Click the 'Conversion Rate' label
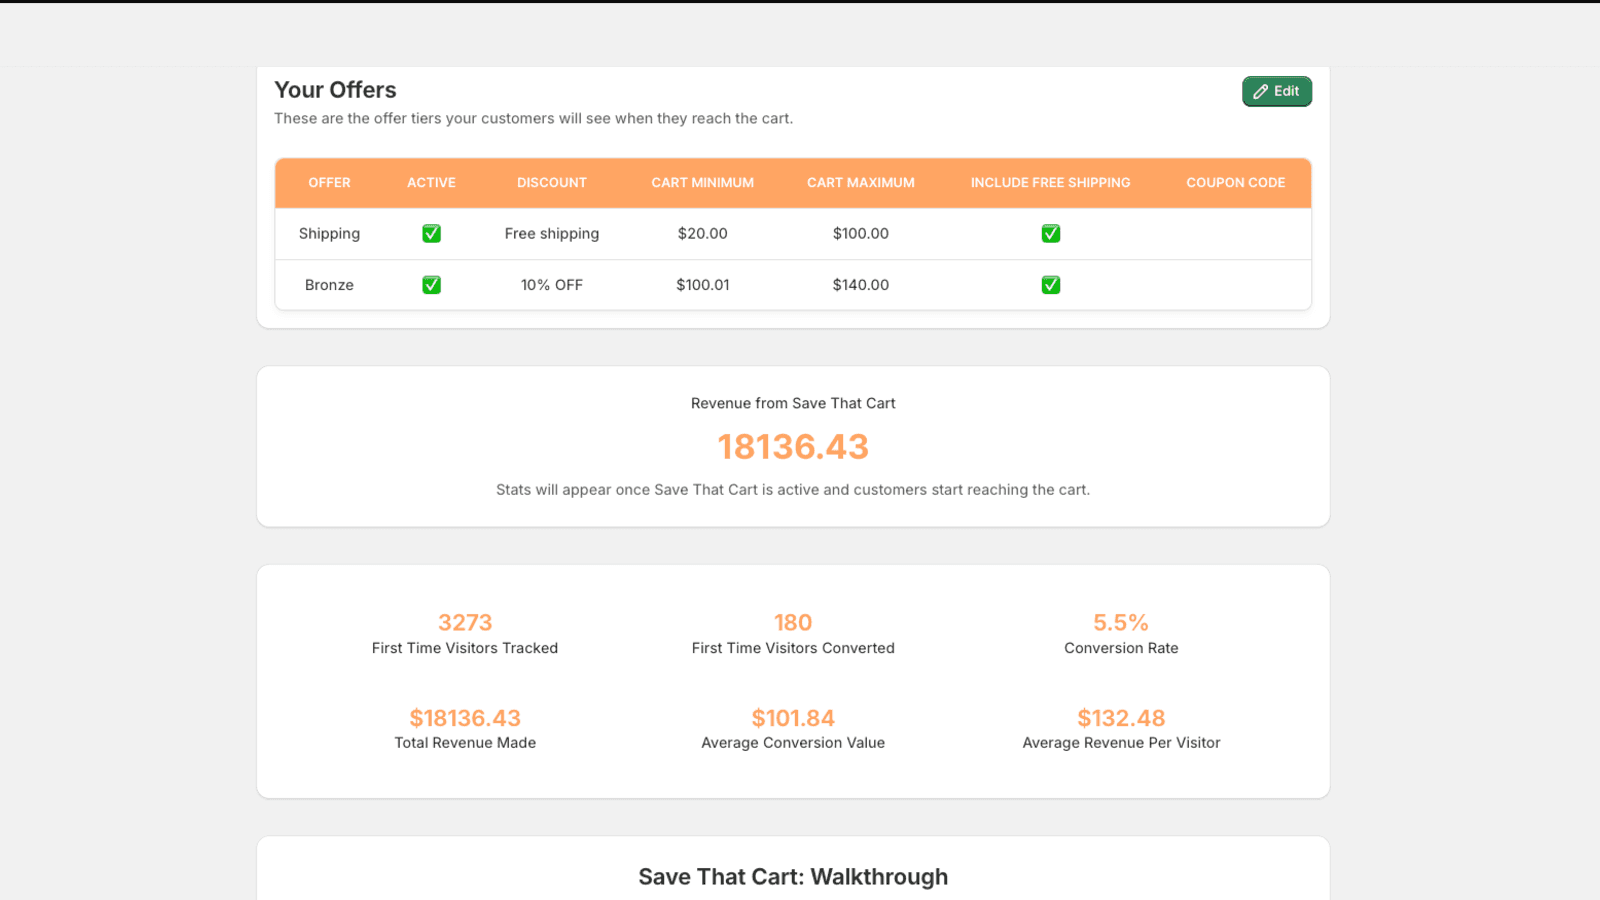This screenshot has width=1600, height=900. coord(1121,648)
